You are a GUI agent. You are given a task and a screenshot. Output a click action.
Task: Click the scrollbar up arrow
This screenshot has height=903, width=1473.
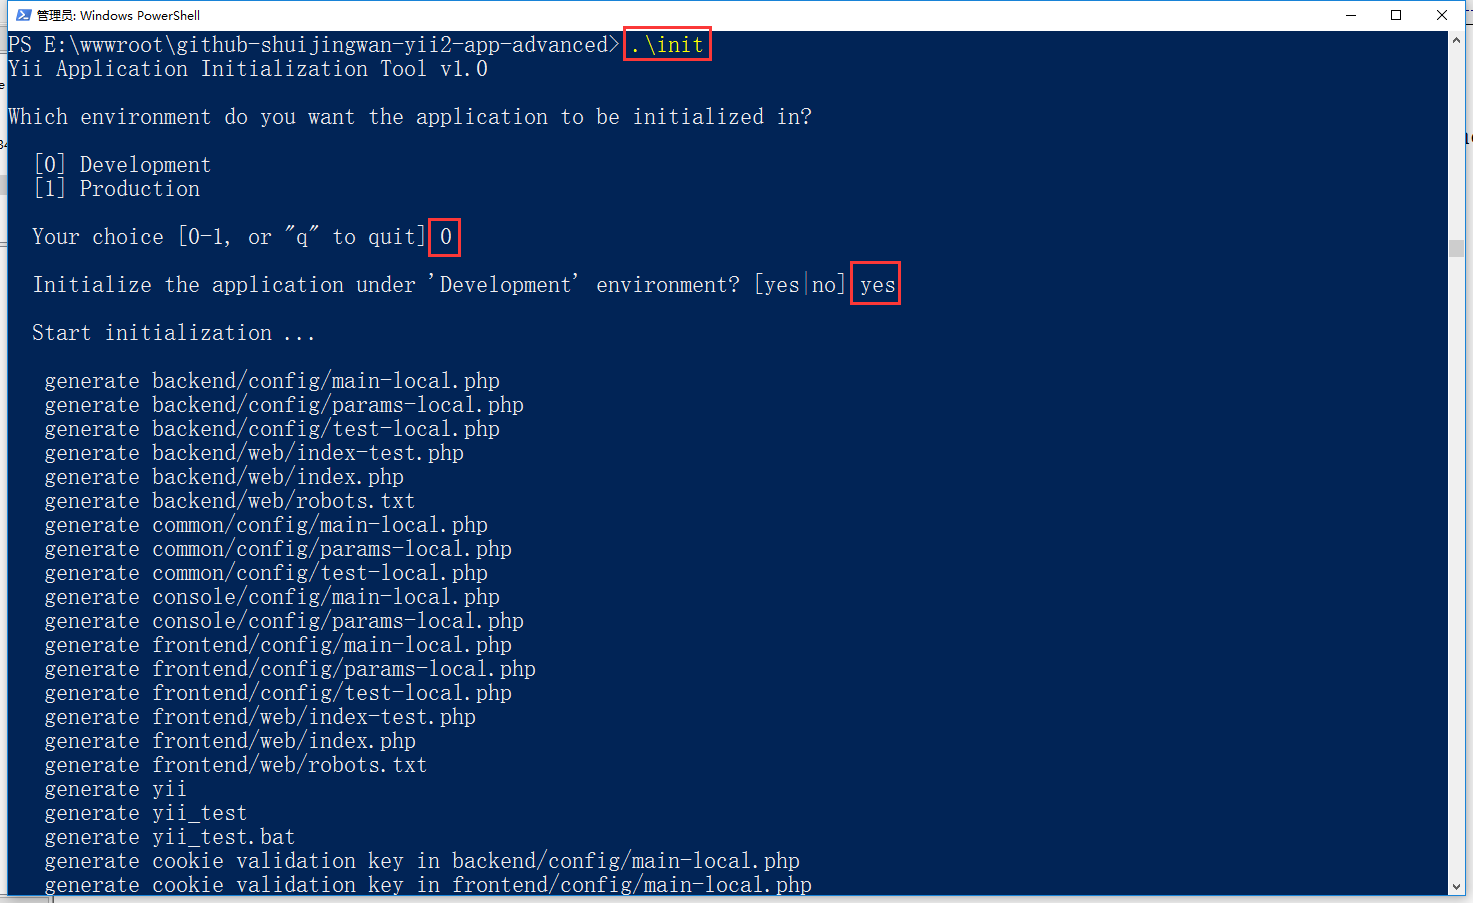pos(1456,41)
